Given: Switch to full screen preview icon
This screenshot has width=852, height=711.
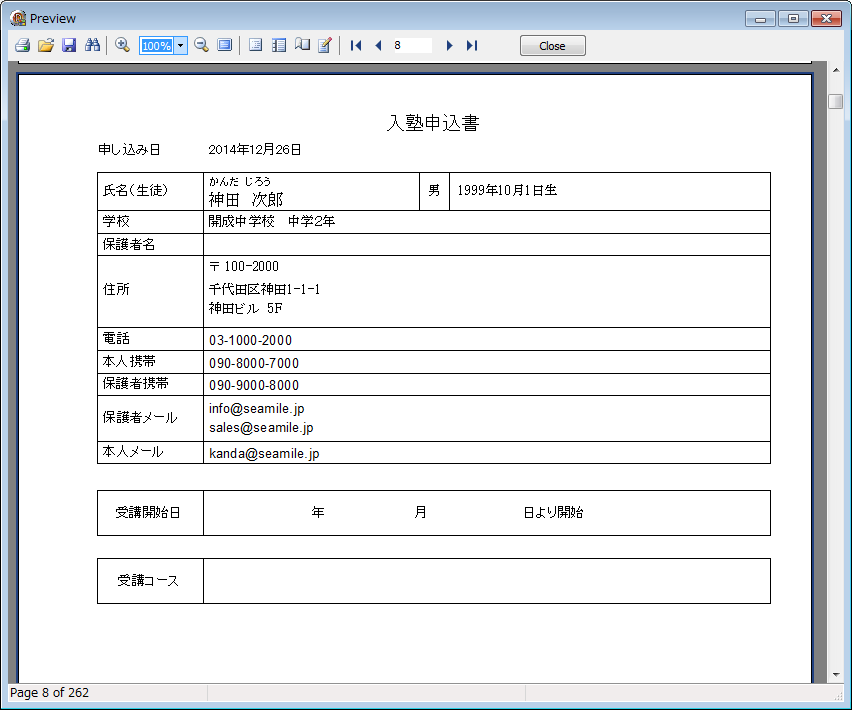Looking at the screenshot, I should click(225, 46).
